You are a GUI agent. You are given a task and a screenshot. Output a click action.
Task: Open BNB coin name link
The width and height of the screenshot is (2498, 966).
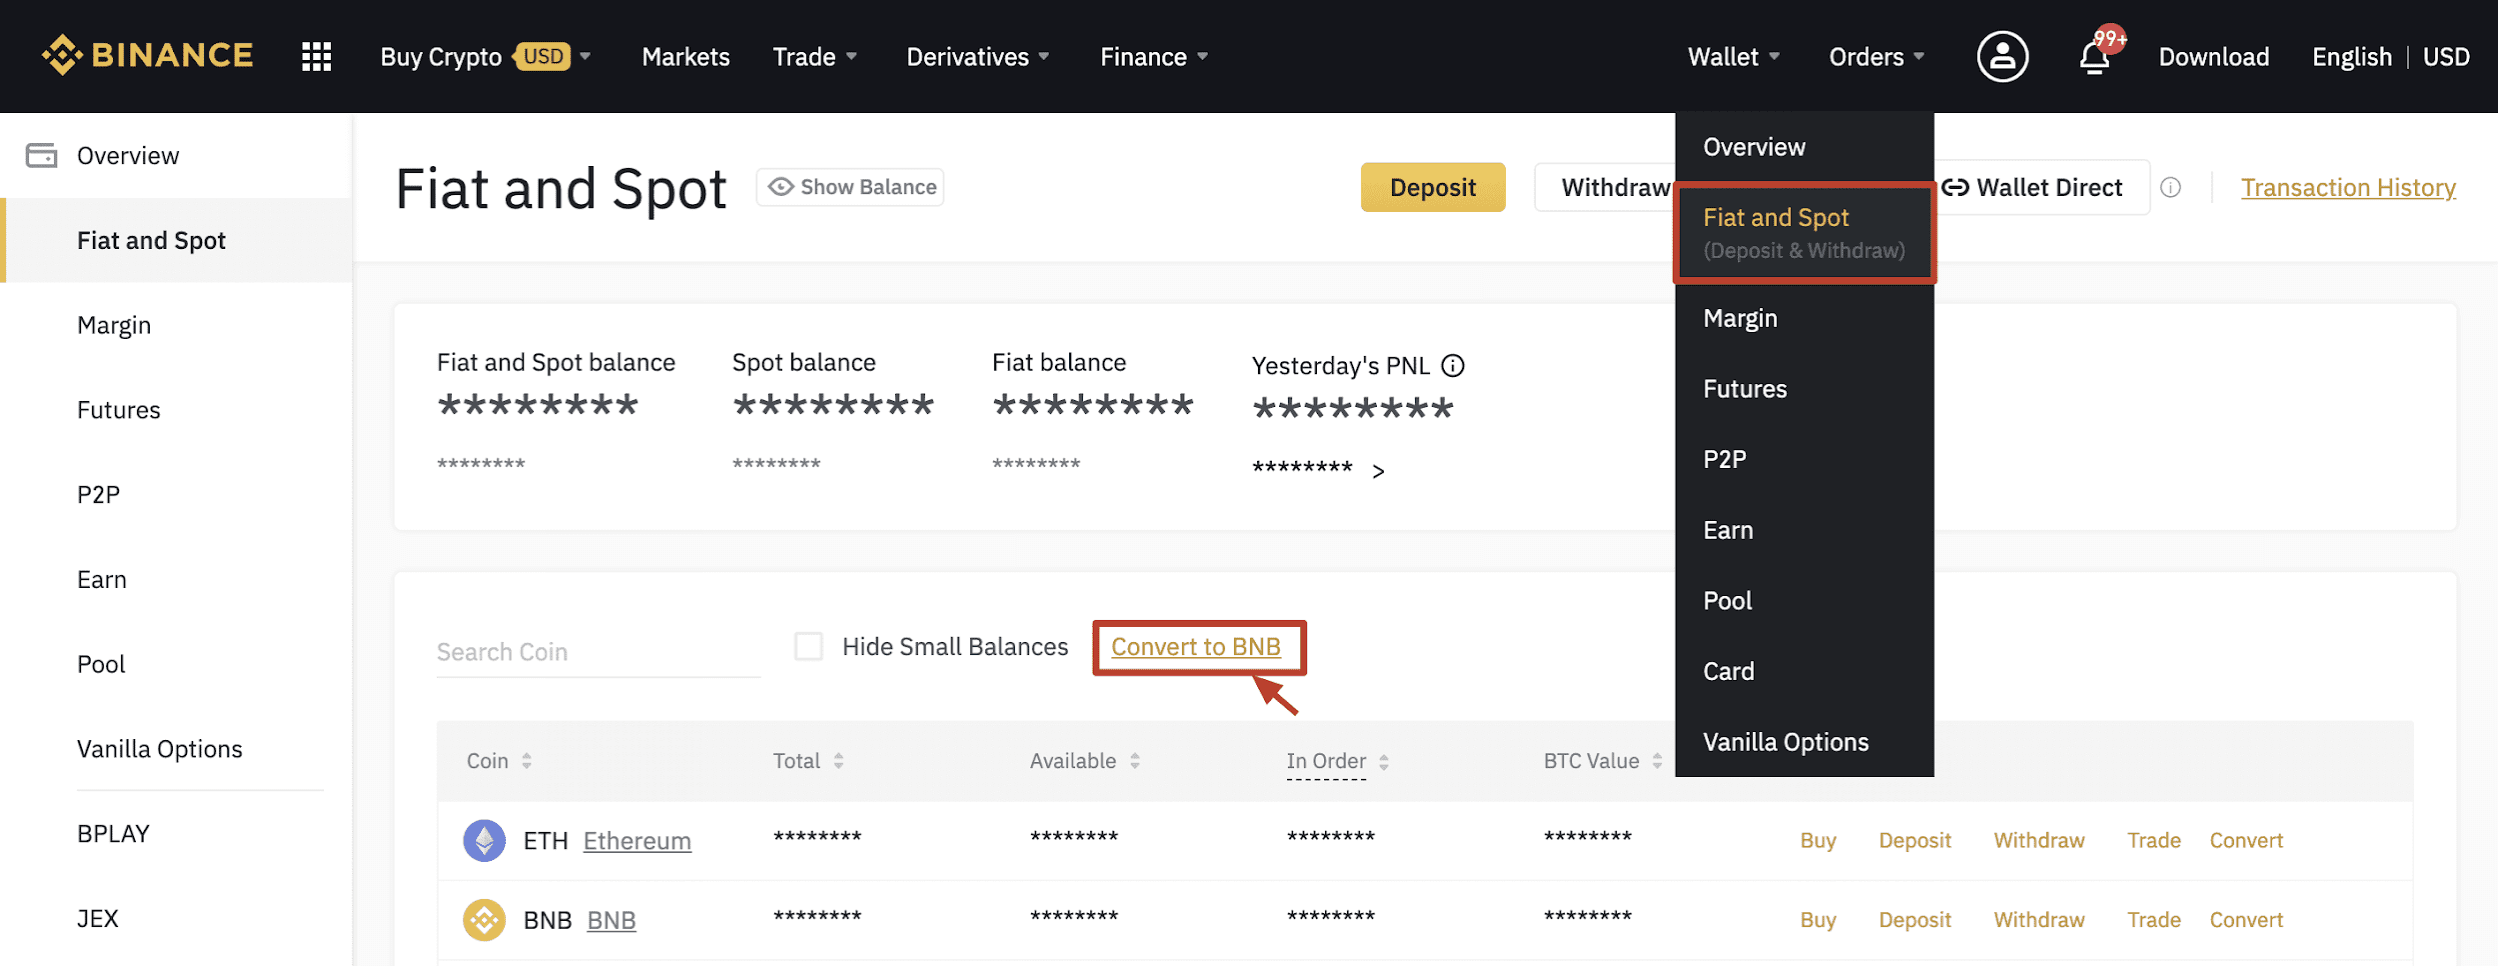pos(611,920)
